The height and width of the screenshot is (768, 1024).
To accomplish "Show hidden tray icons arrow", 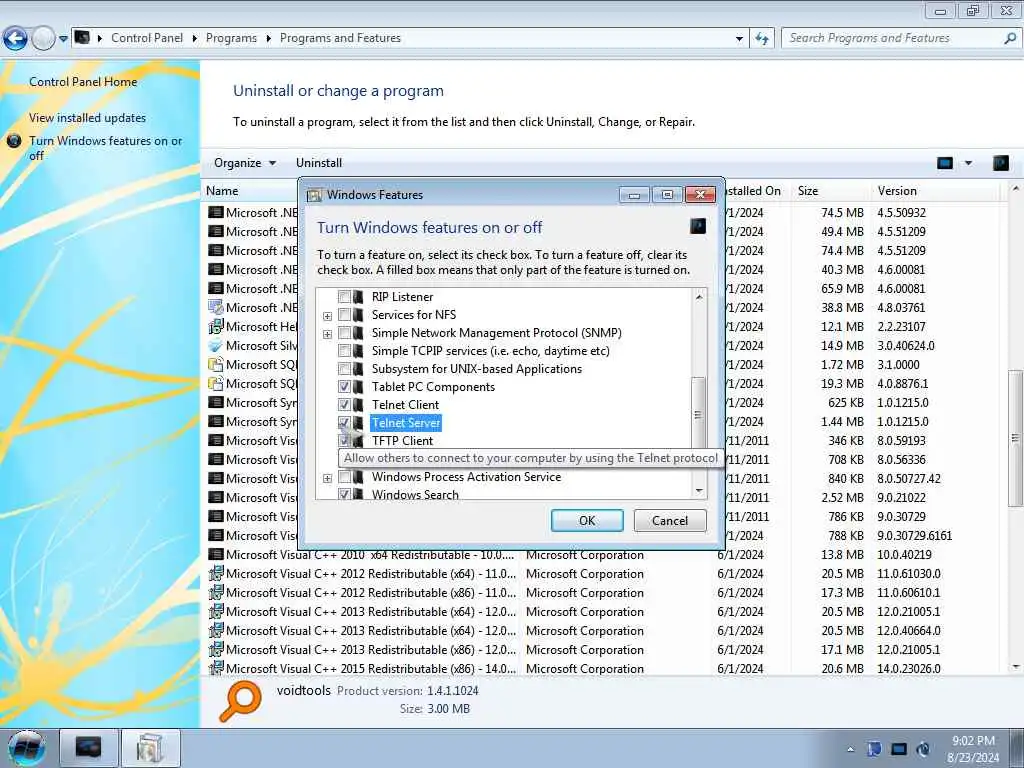I will [850, 749].
